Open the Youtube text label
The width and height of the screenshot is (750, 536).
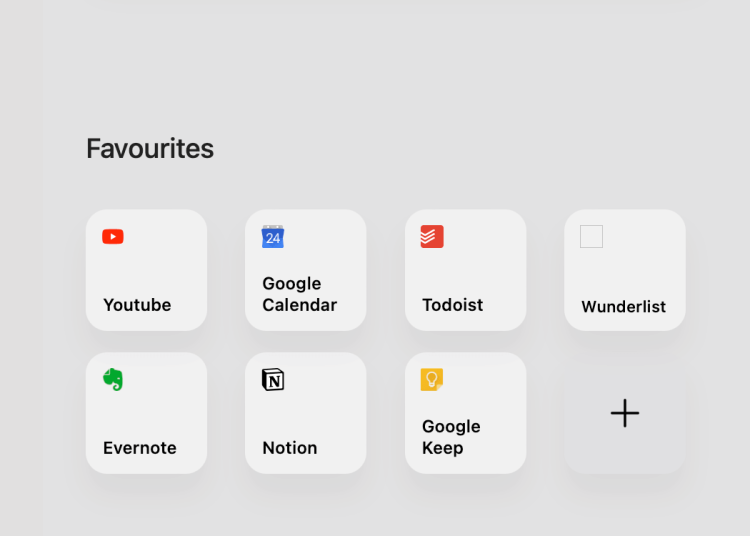coord(137,305)
